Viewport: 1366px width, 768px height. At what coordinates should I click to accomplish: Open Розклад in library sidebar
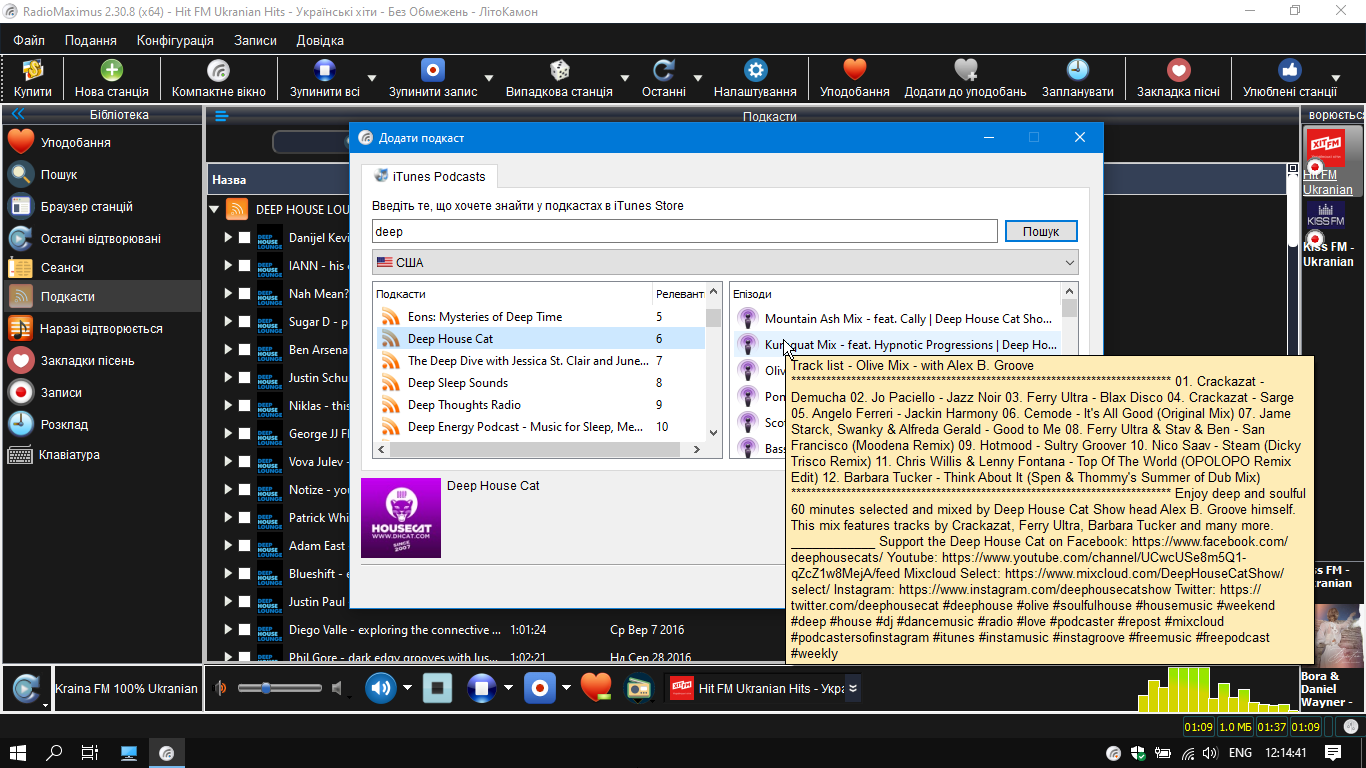pyautogui.click(x=100, y=425)
